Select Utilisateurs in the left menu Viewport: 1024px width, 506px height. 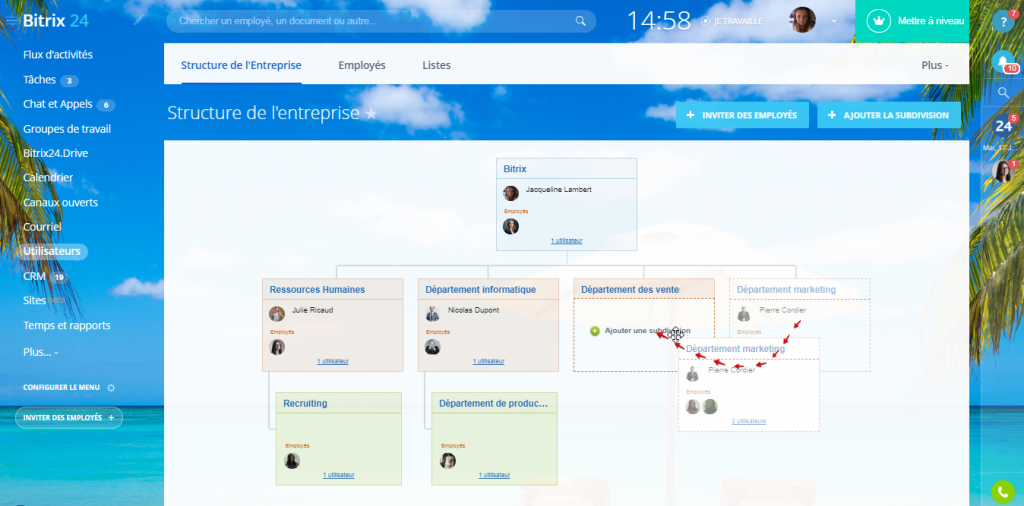click(x=52, y=251)
